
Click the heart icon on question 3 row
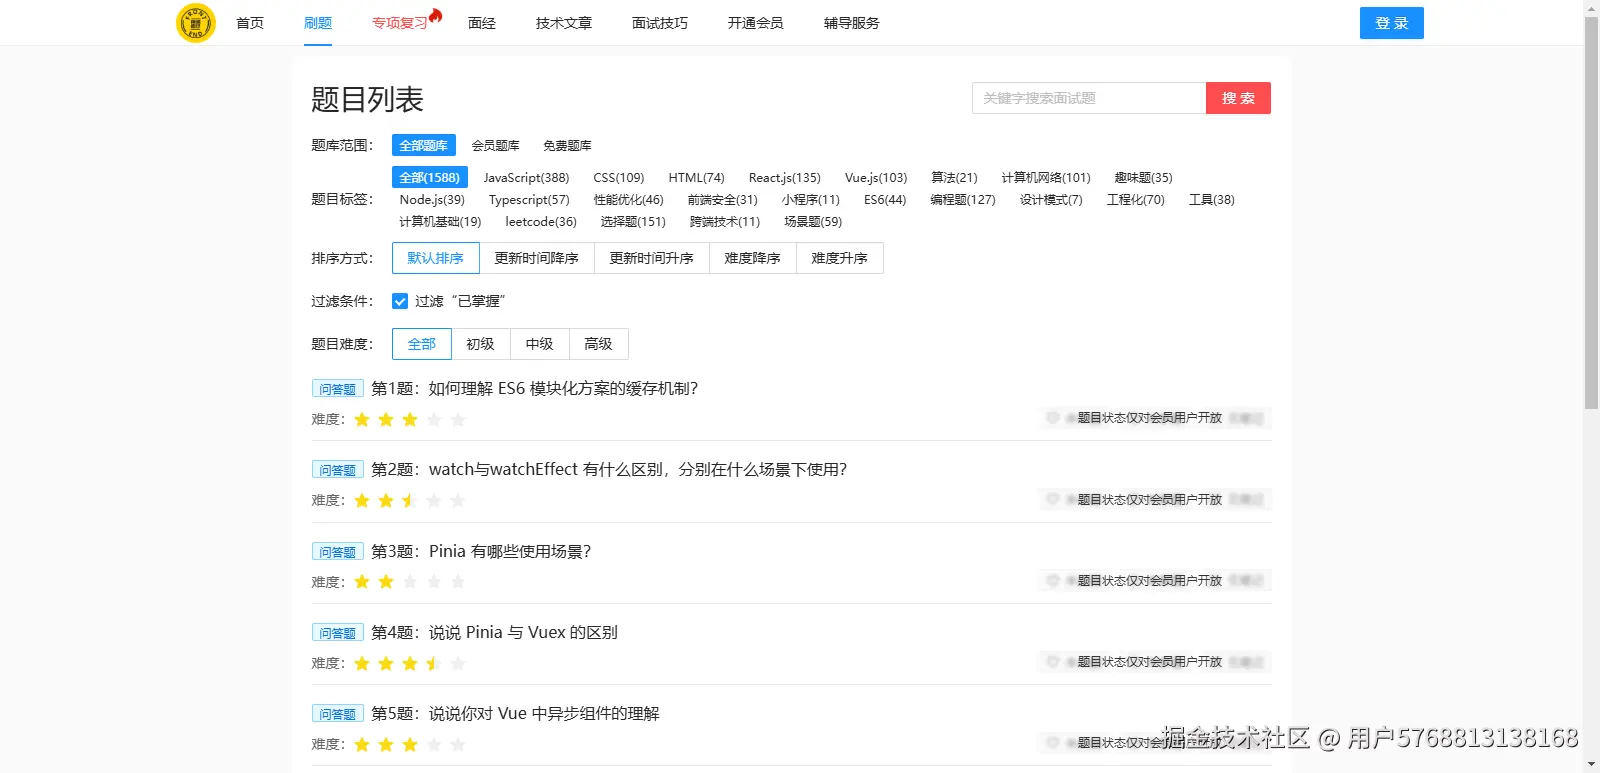coord(1052,580)
